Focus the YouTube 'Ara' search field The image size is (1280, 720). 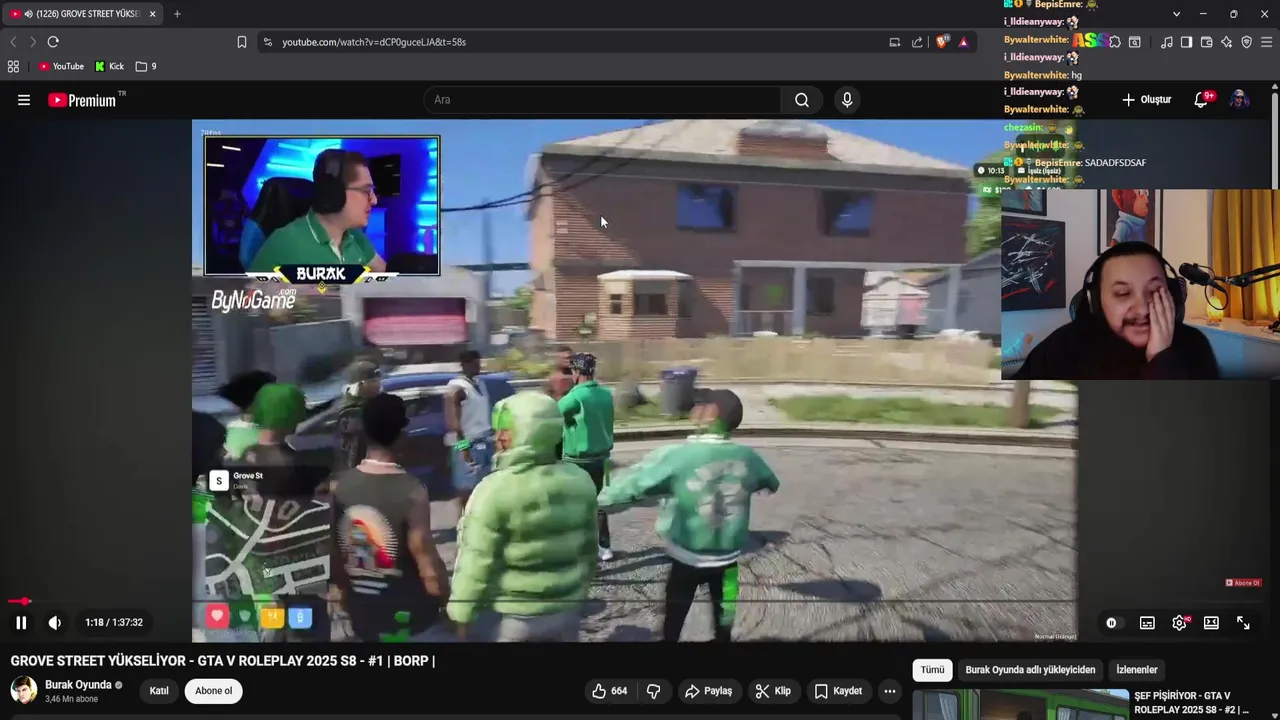603,100
